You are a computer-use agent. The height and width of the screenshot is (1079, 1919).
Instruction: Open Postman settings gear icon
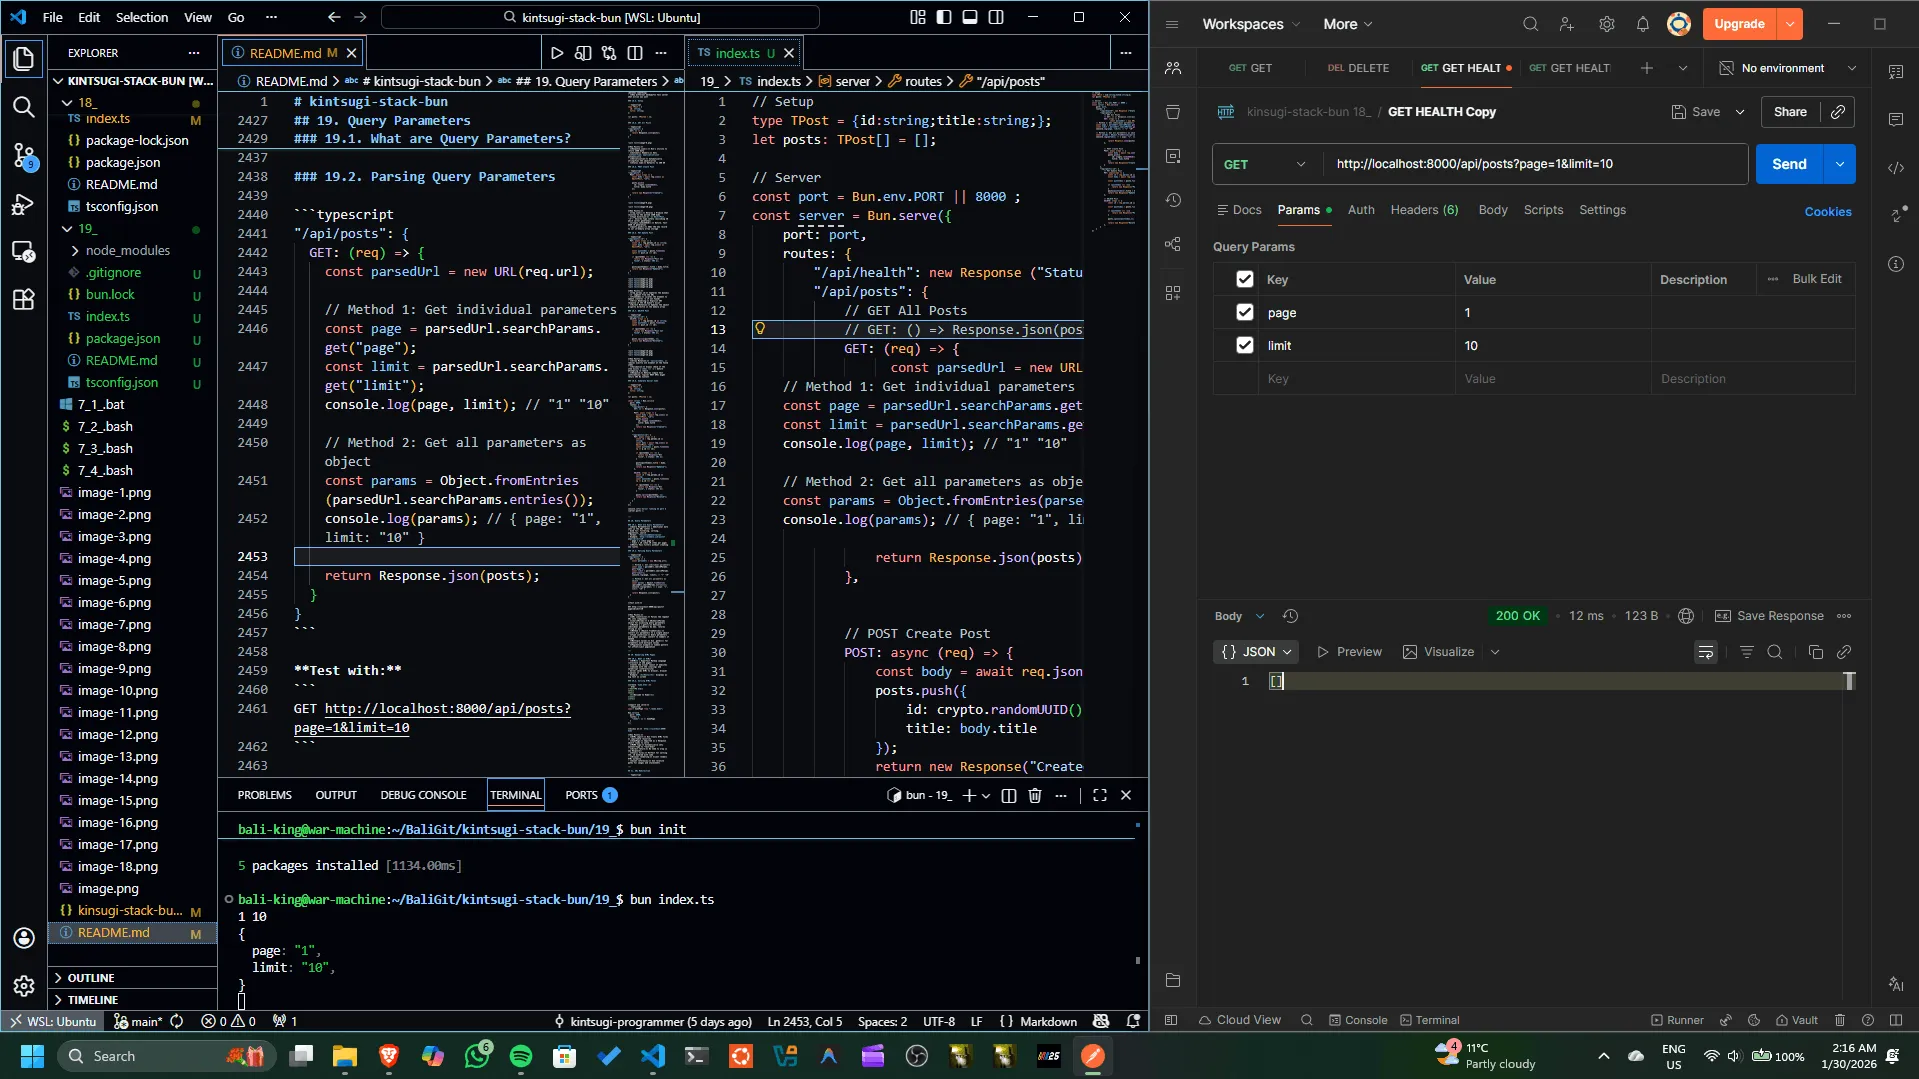1606,24
